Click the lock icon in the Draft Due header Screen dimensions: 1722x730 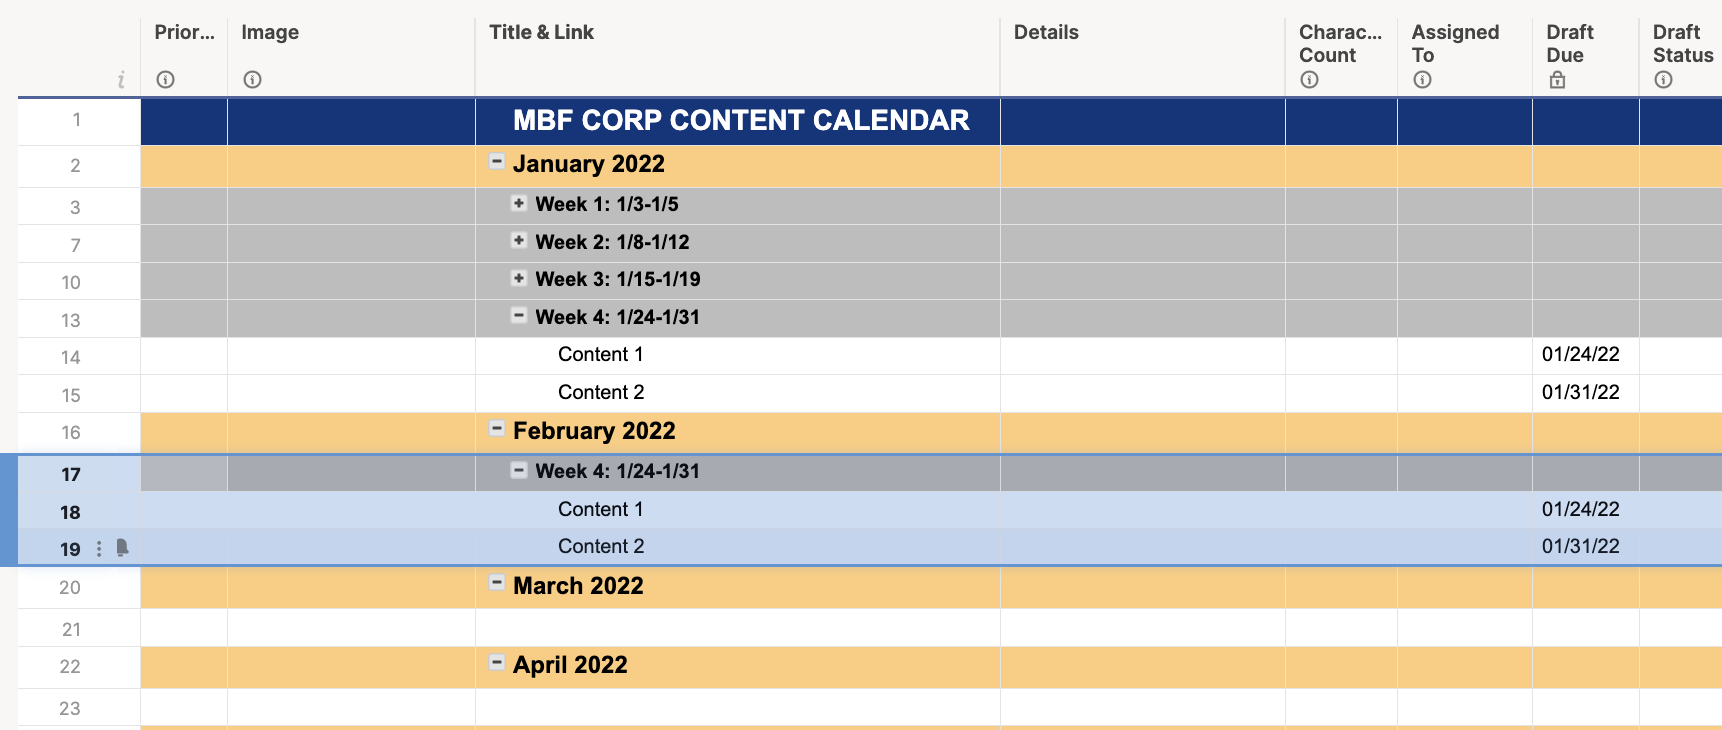[1557, 78]
